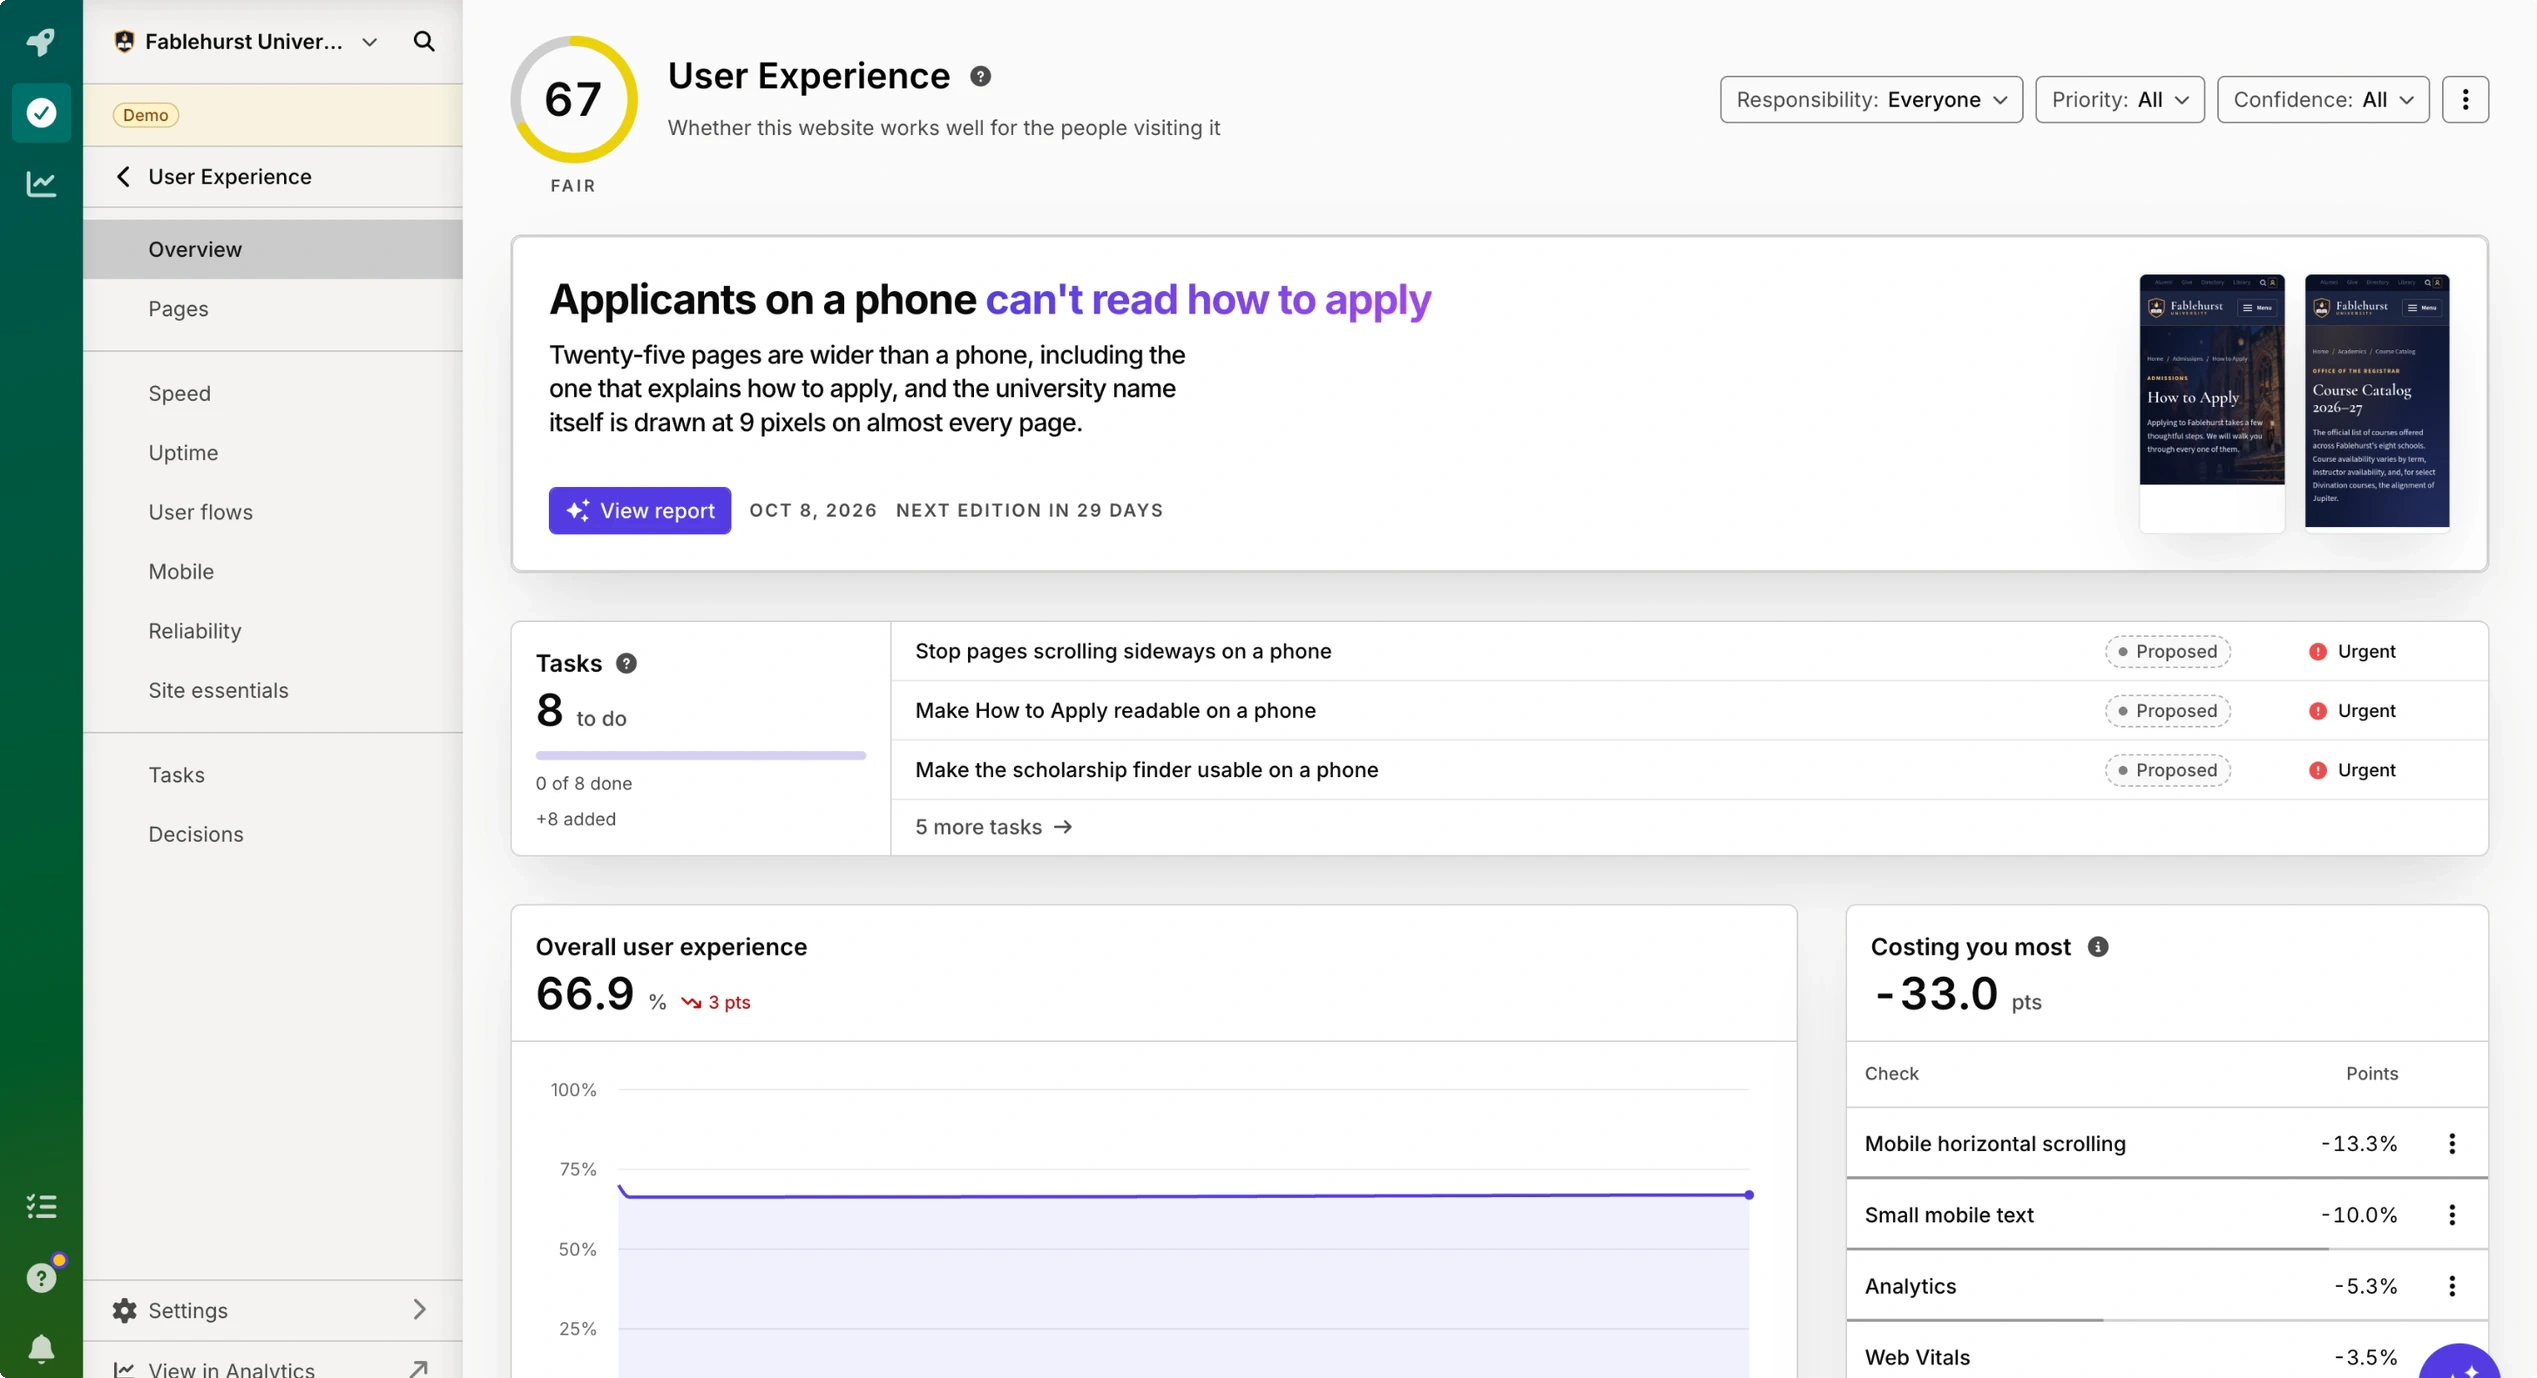This screenshot has height=1378, width=2537.
Task: Open the page more-options kebab button
Action: point(2464,99)
